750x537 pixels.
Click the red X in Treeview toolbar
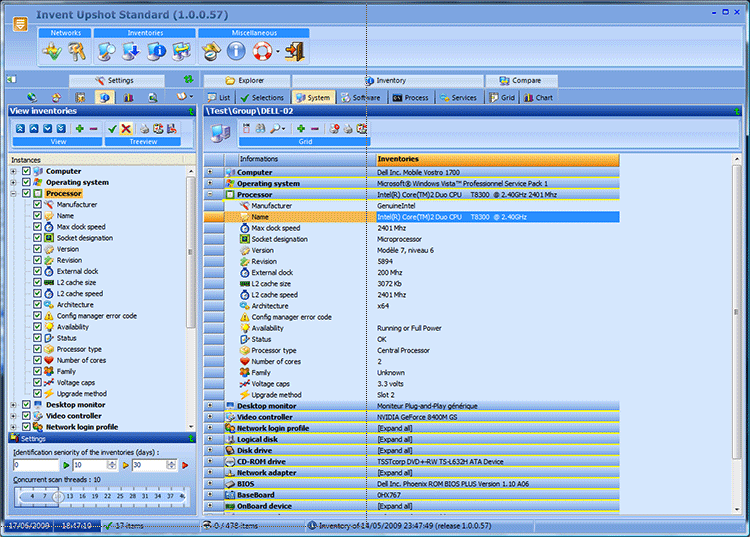pos(126,129)
